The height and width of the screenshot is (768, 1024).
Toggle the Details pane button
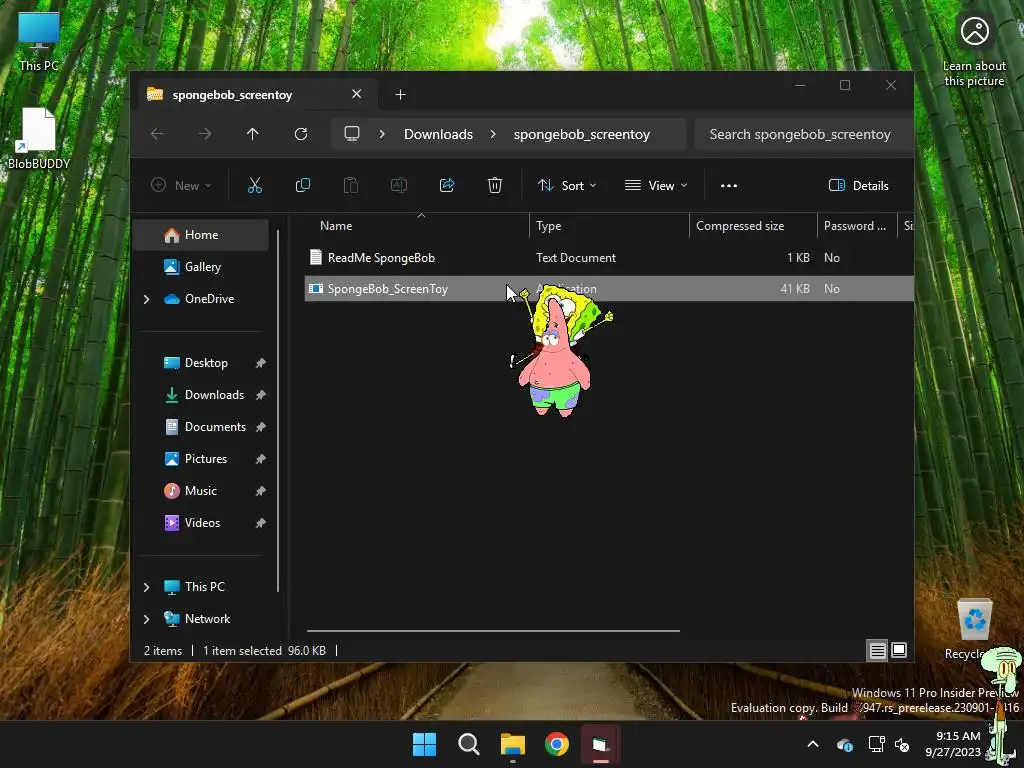[x=858, y=185]
